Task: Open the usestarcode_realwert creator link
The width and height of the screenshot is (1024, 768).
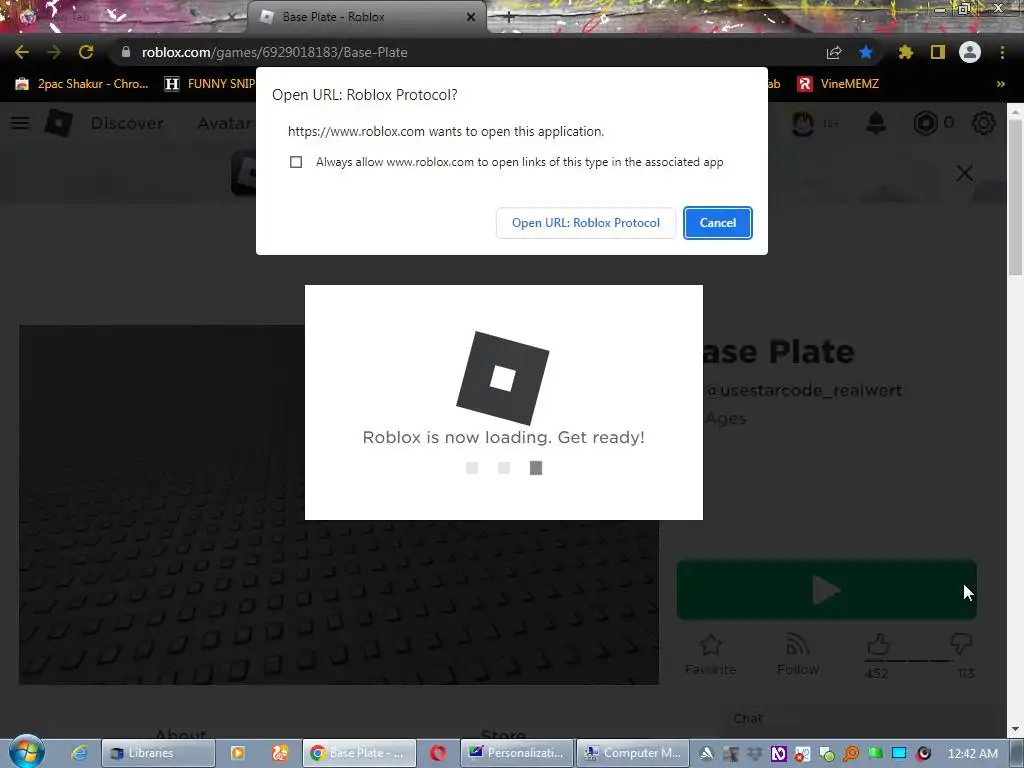Action: [x=805, y=390]
